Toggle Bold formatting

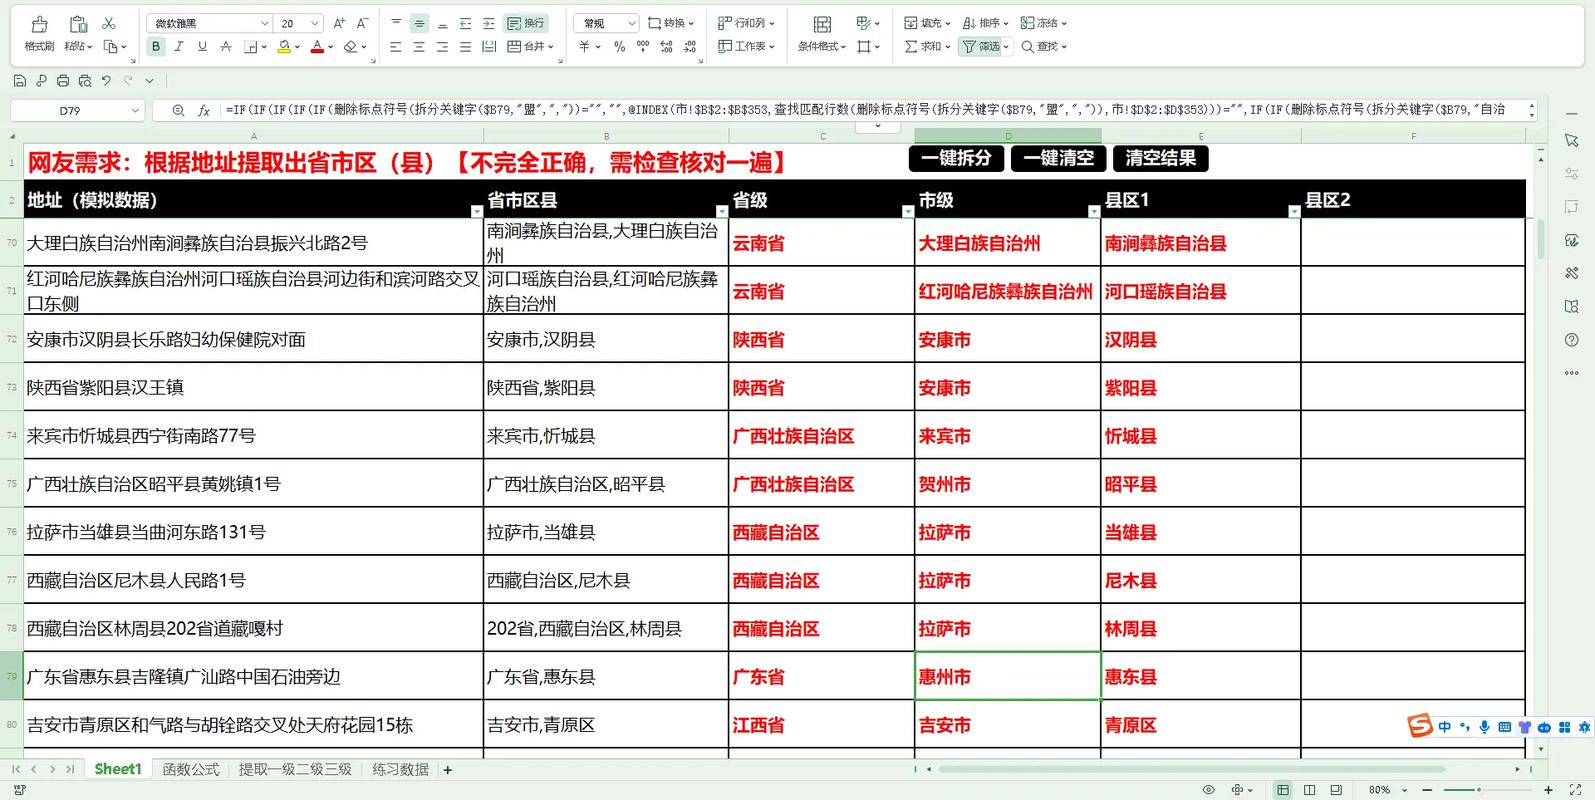pyautogui.click(x=156, y=46)
